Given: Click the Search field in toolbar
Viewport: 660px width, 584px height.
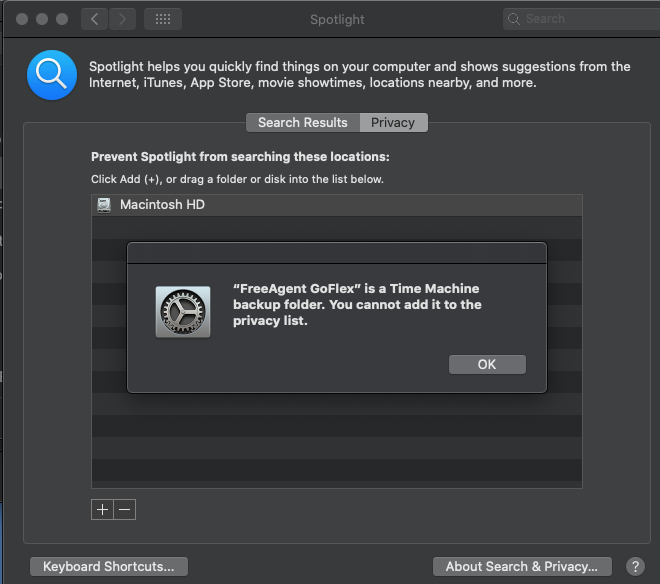Looking at the screenshot, I should [581, 19].
